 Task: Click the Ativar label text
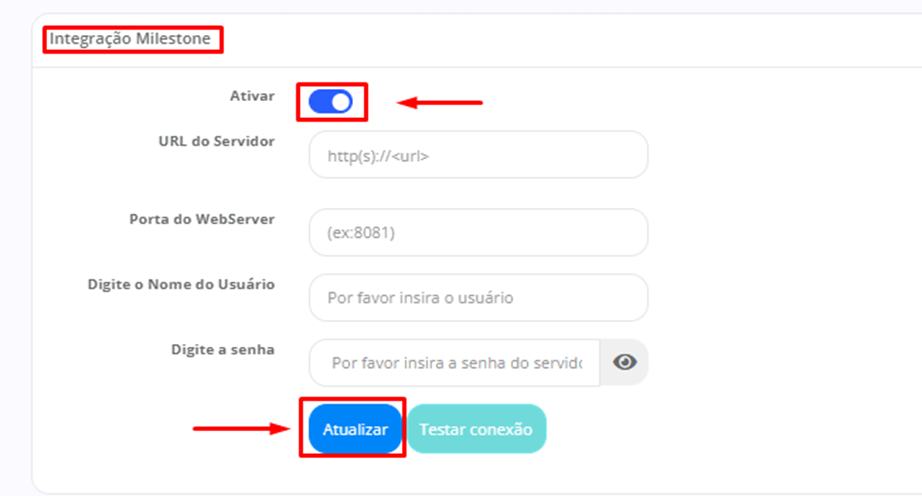(x=251, y=96)
